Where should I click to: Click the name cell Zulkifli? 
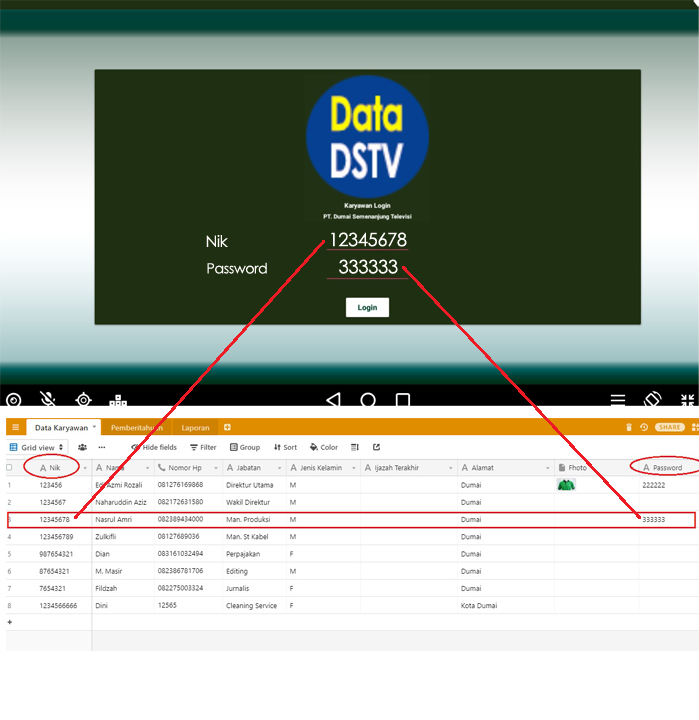click(x=123, y=536)
